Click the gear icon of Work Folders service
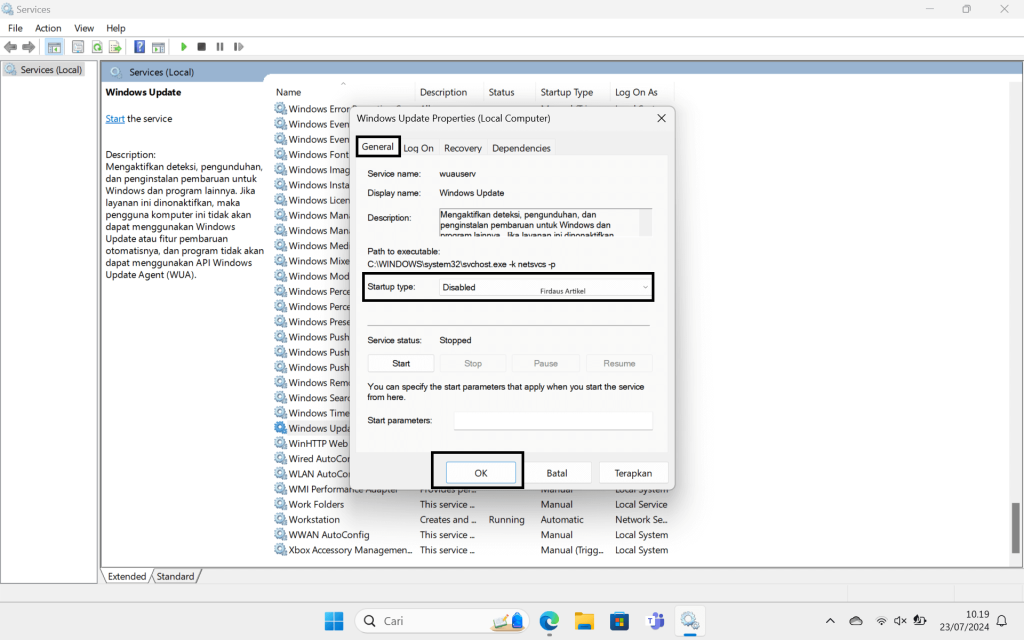Screen dimensions: 1024x640 pos(280,504)
